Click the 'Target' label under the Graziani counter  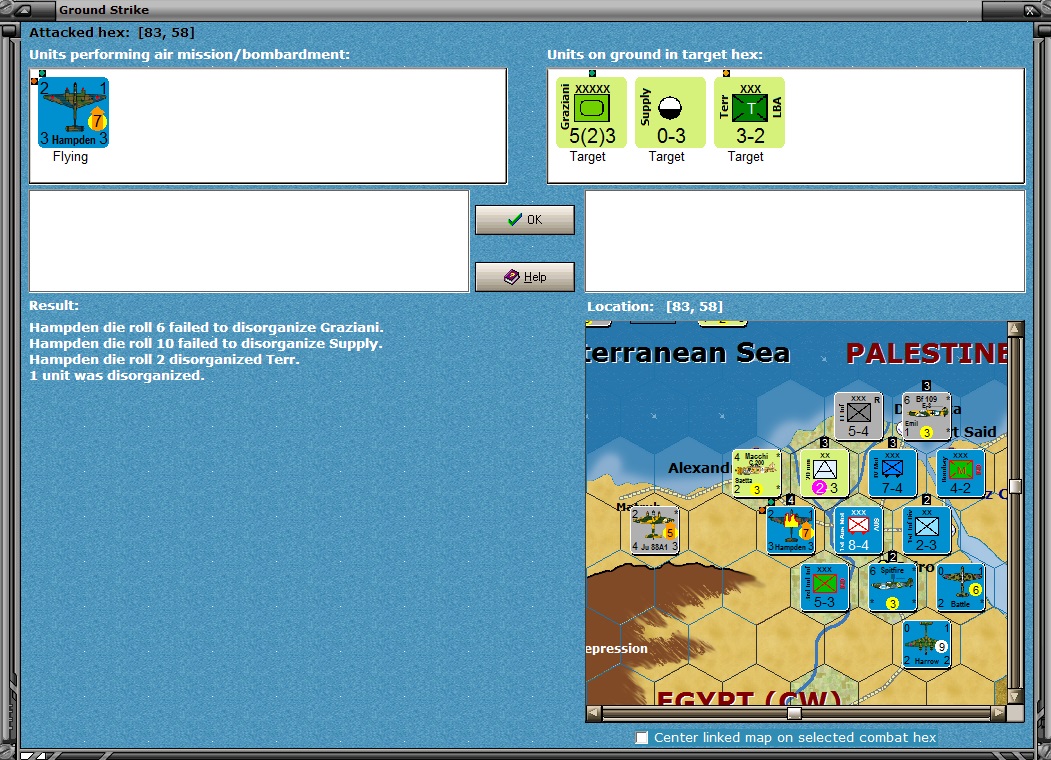pos(588,157)
